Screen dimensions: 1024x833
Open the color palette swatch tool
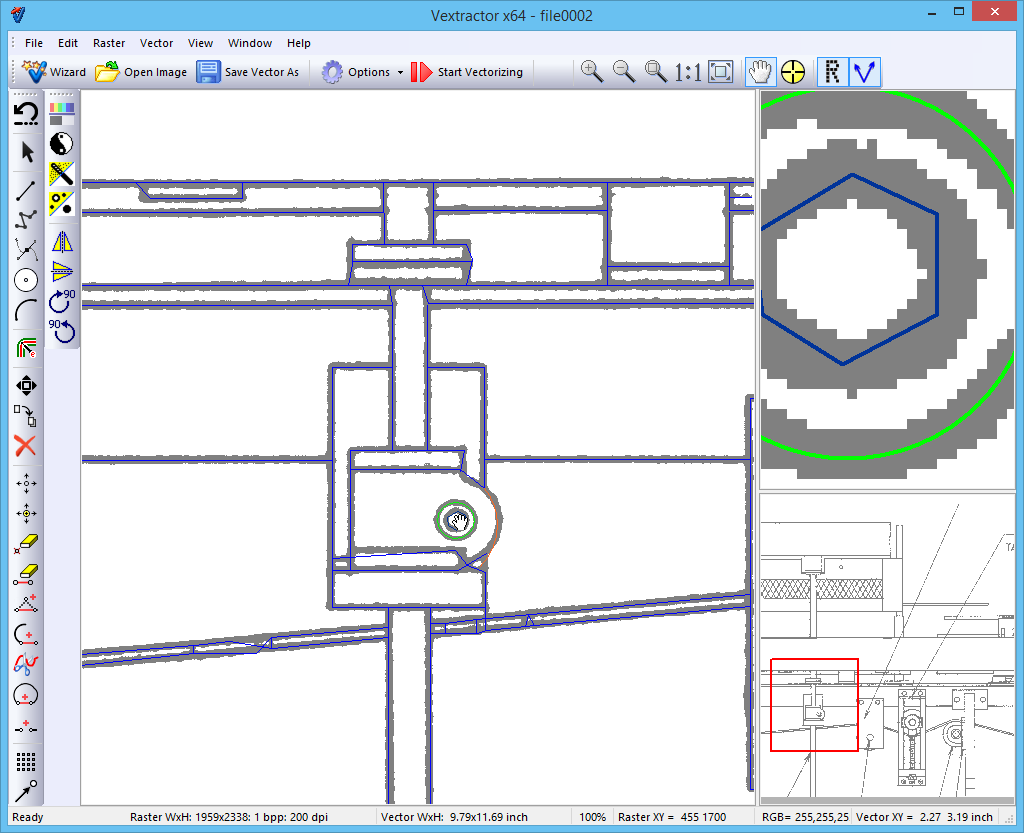(62, 112)
